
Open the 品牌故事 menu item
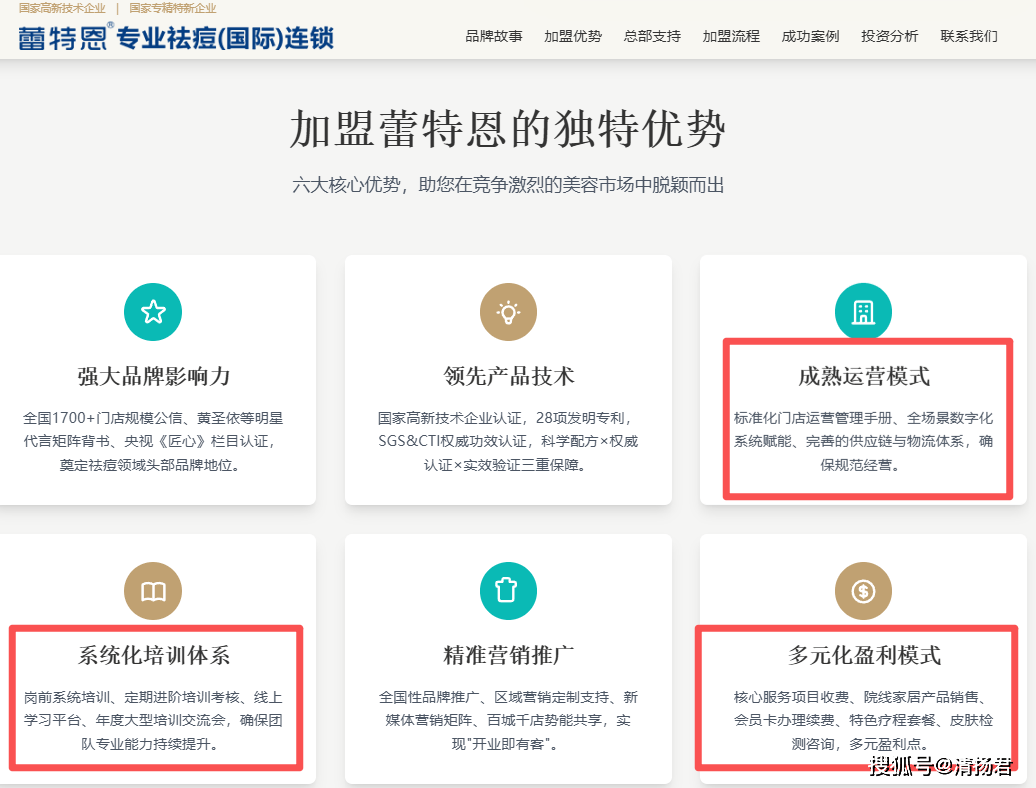(494, 35)
